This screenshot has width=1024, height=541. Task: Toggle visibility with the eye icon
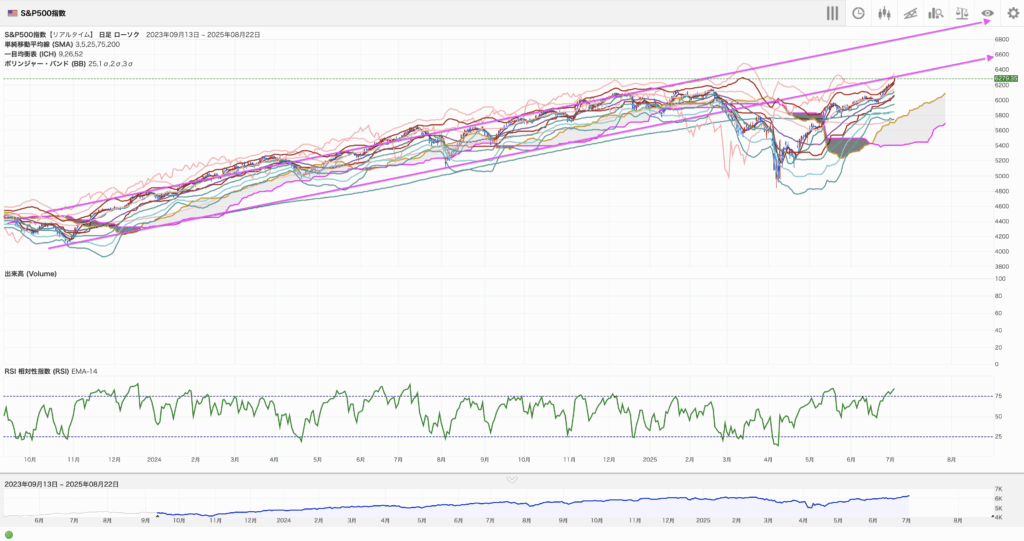(987, 13)
